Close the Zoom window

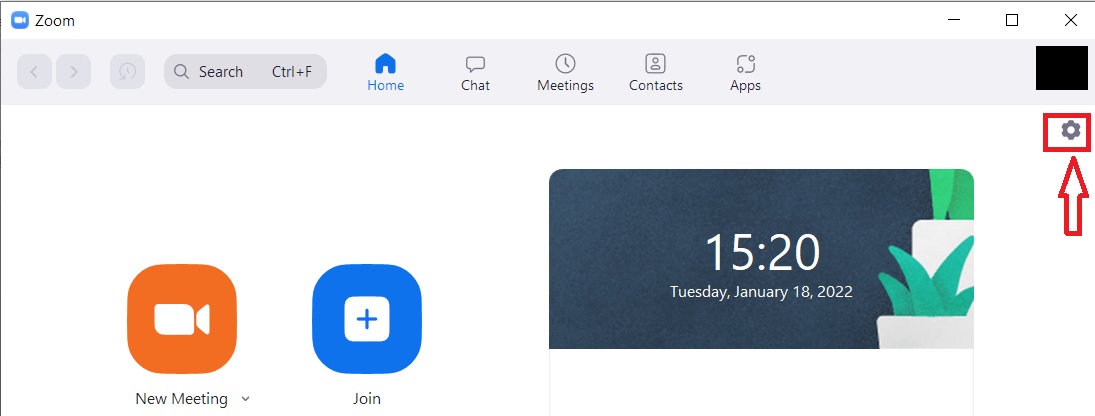[1070, 20]
